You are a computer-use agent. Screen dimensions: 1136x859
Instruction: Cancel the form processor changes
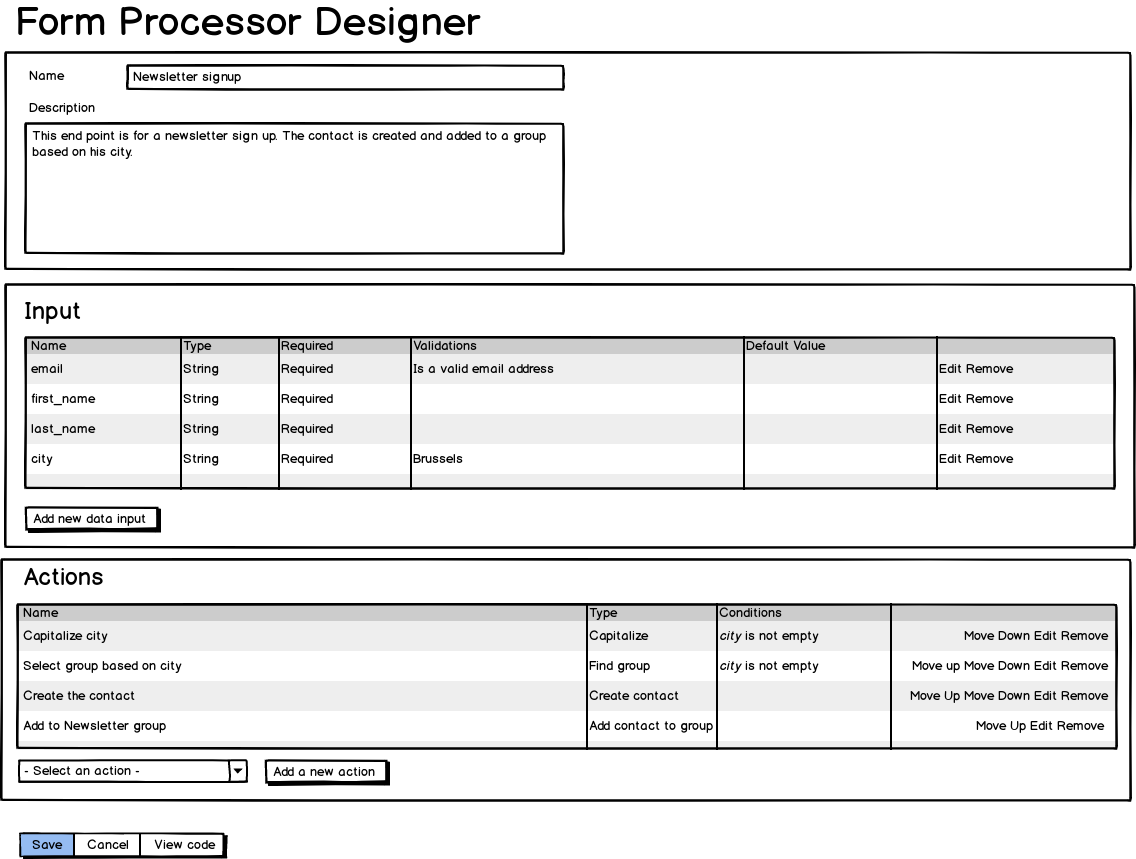tap(107, 845)
